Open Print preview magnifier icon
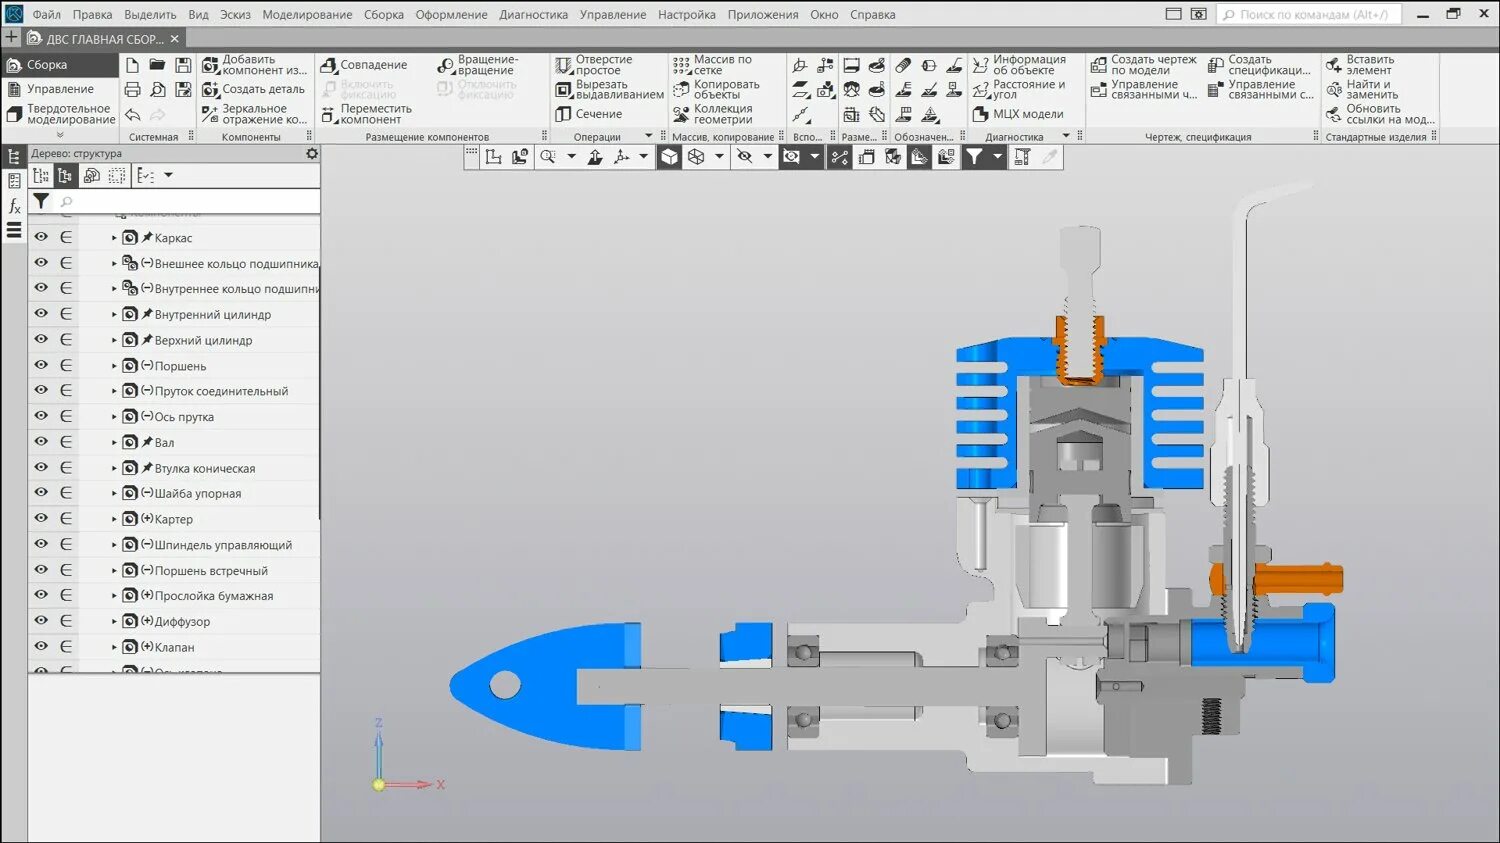The height and width of the screenshot is (843, 1500). pyautogui.click(x=157, y=90)
